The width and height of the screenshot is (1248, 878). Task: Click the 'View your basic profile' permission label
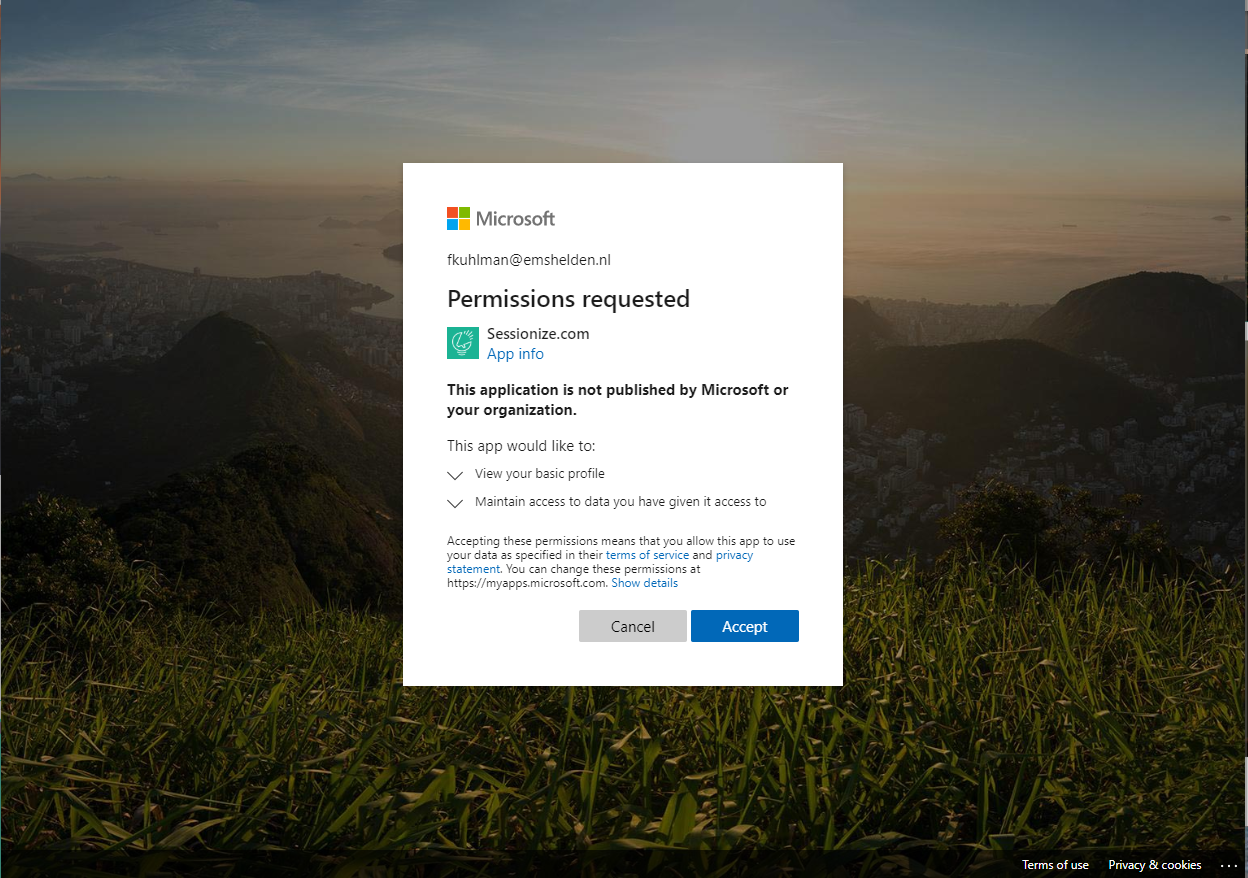click(x=540, y=474)
